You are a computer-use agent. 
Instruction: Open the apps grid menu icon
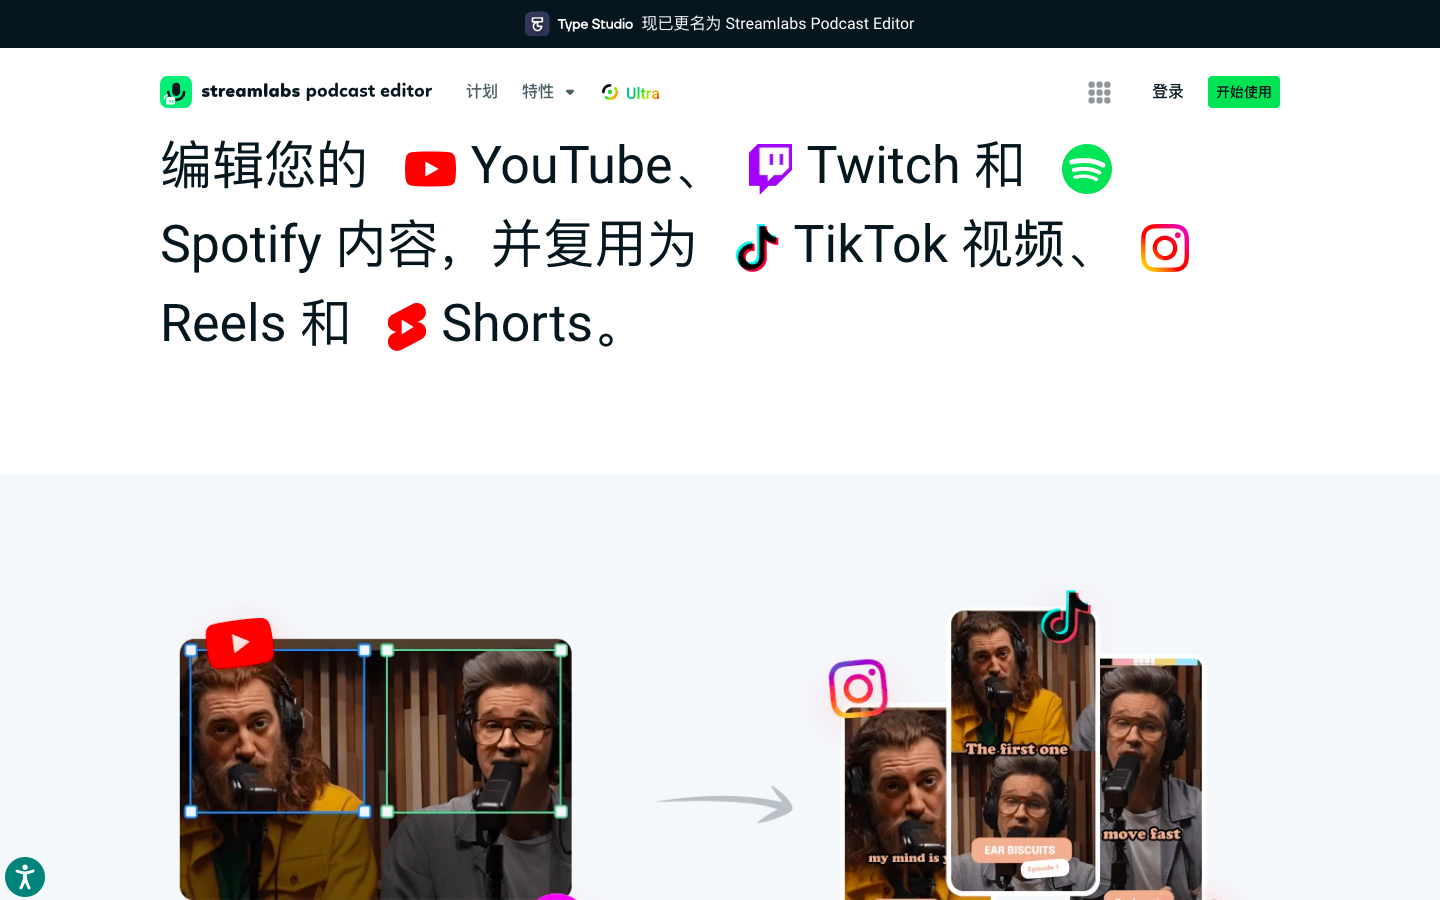(1099, 92)
